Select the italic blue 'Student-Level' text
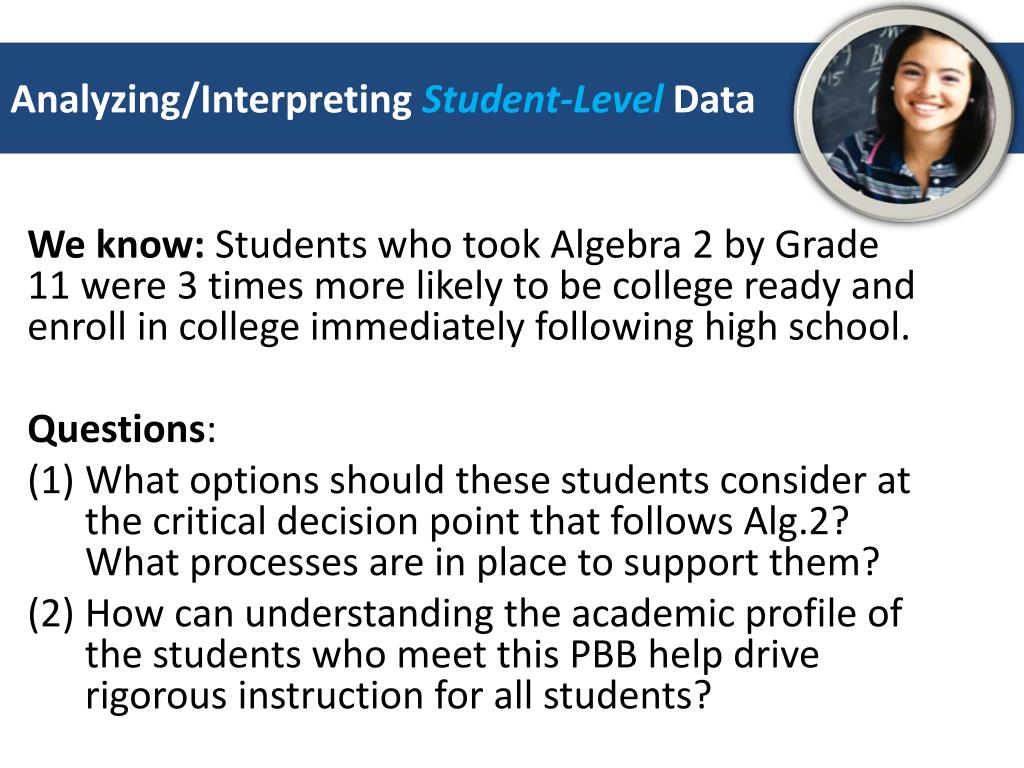 pyautogui.click(x=543, y=99)
